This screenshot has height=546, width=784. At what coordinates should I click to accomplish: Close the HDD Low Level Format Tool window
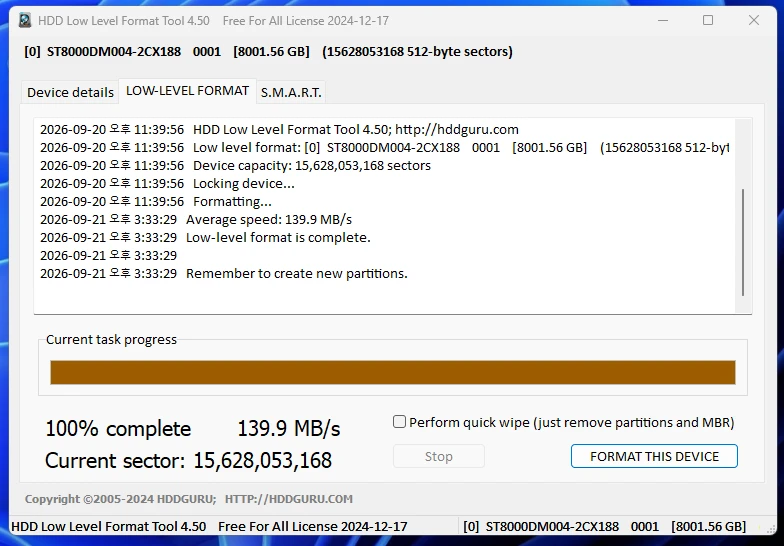pos(754,20)
